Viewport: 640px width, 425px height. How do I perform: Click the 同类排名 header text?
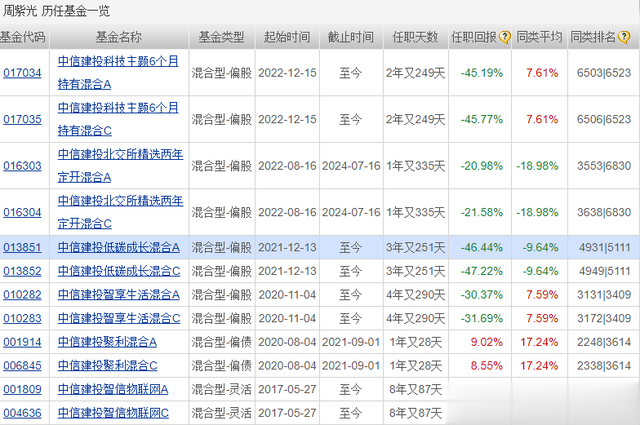593,37
